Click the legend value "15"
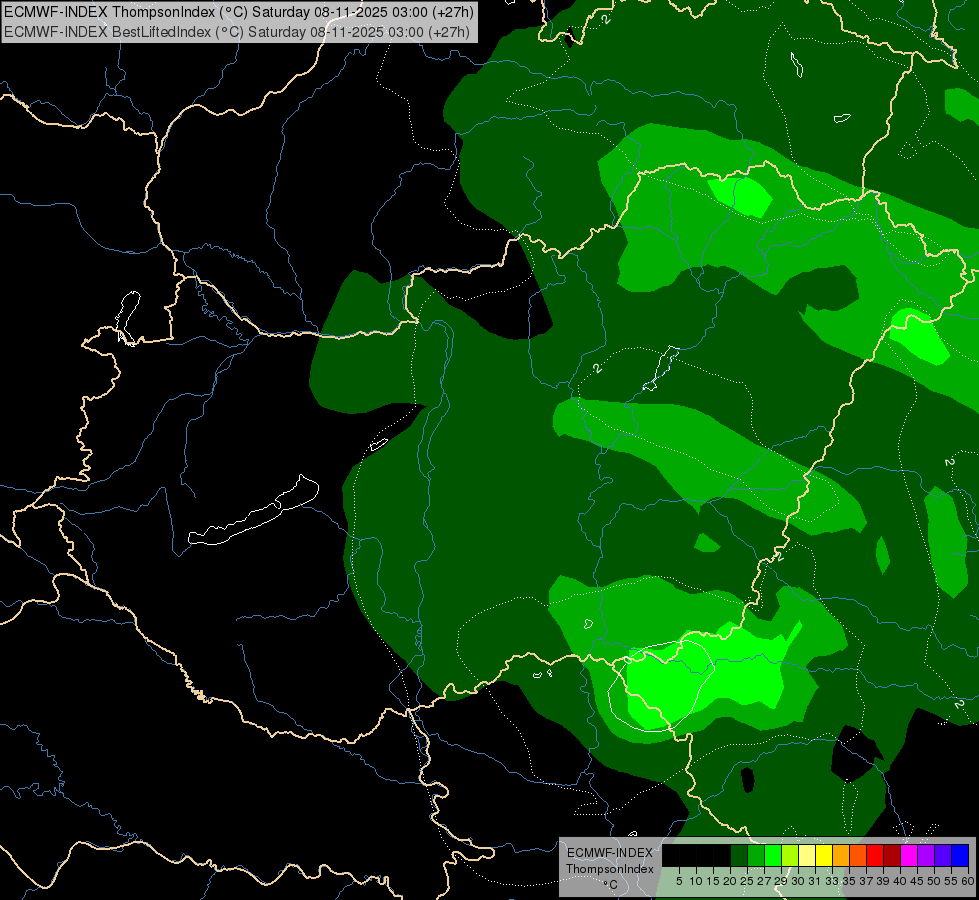 (713, 881)
